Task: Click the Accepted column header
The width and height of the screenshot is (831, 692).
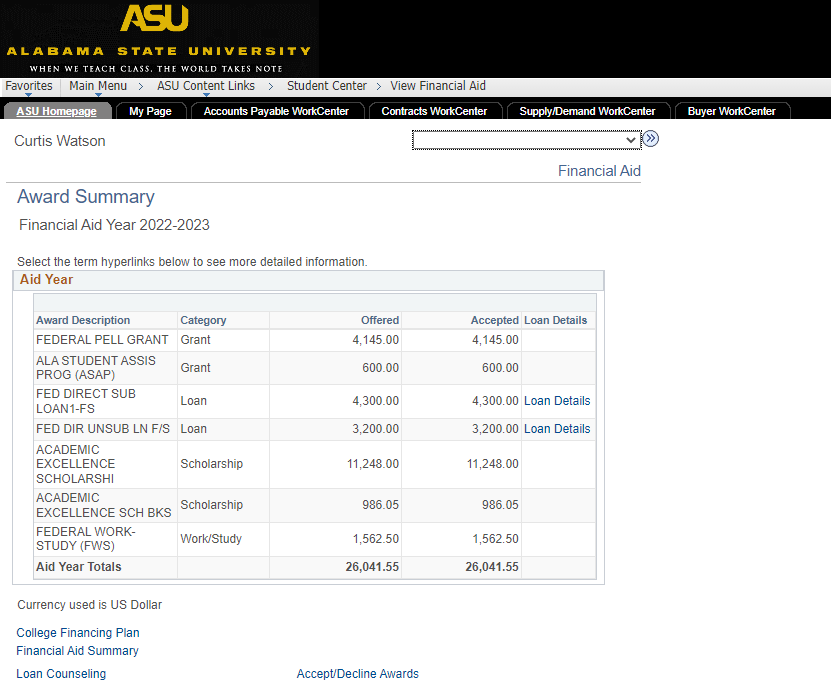Action: (494, 320)
